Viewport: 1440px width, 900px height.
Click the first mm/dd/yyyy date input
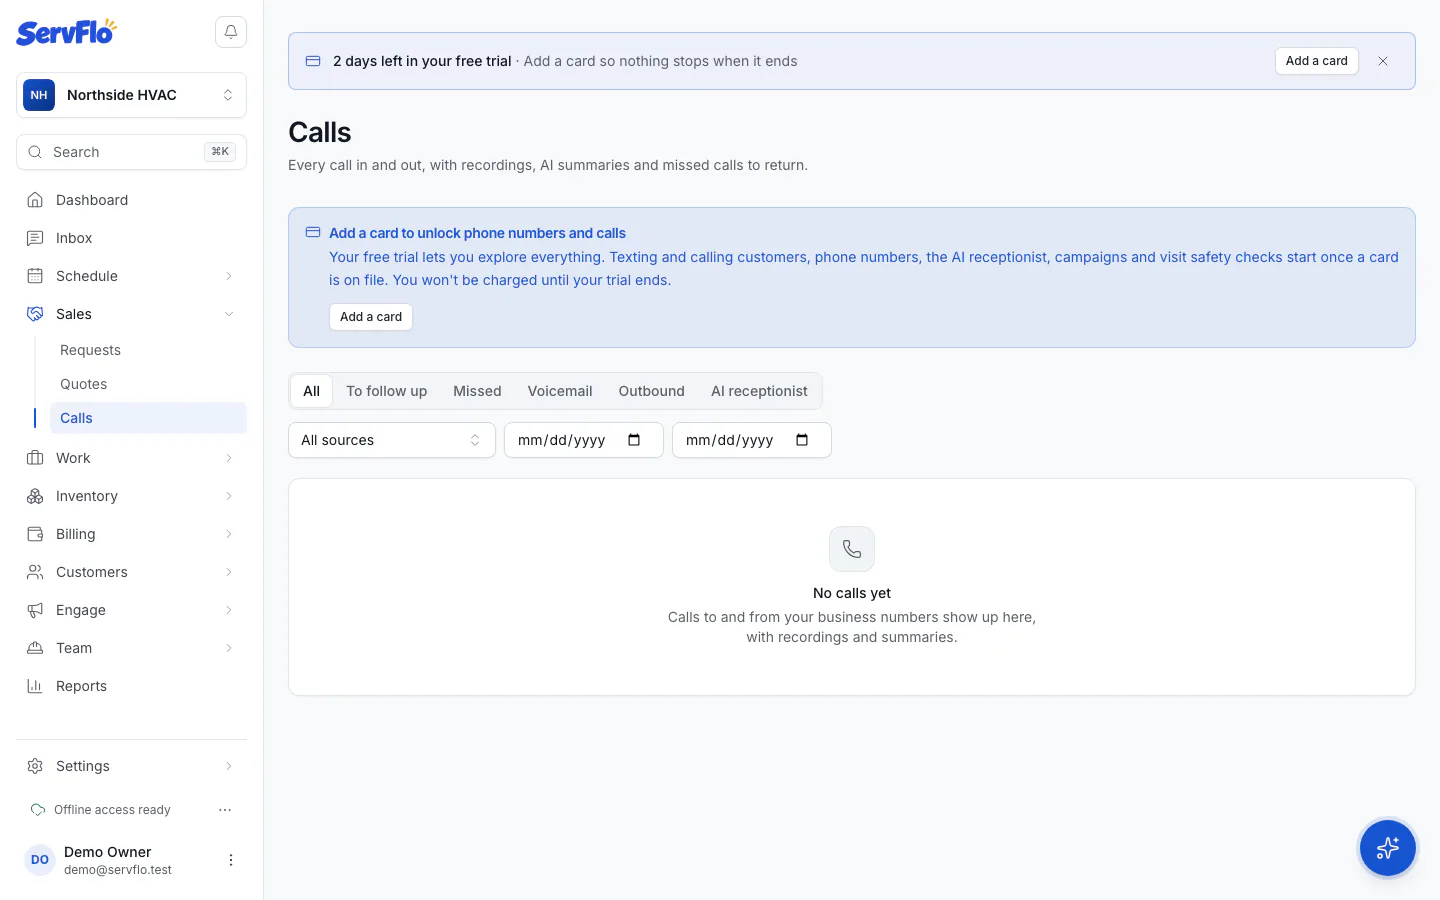pyautogui.click(x=584, y=440)
